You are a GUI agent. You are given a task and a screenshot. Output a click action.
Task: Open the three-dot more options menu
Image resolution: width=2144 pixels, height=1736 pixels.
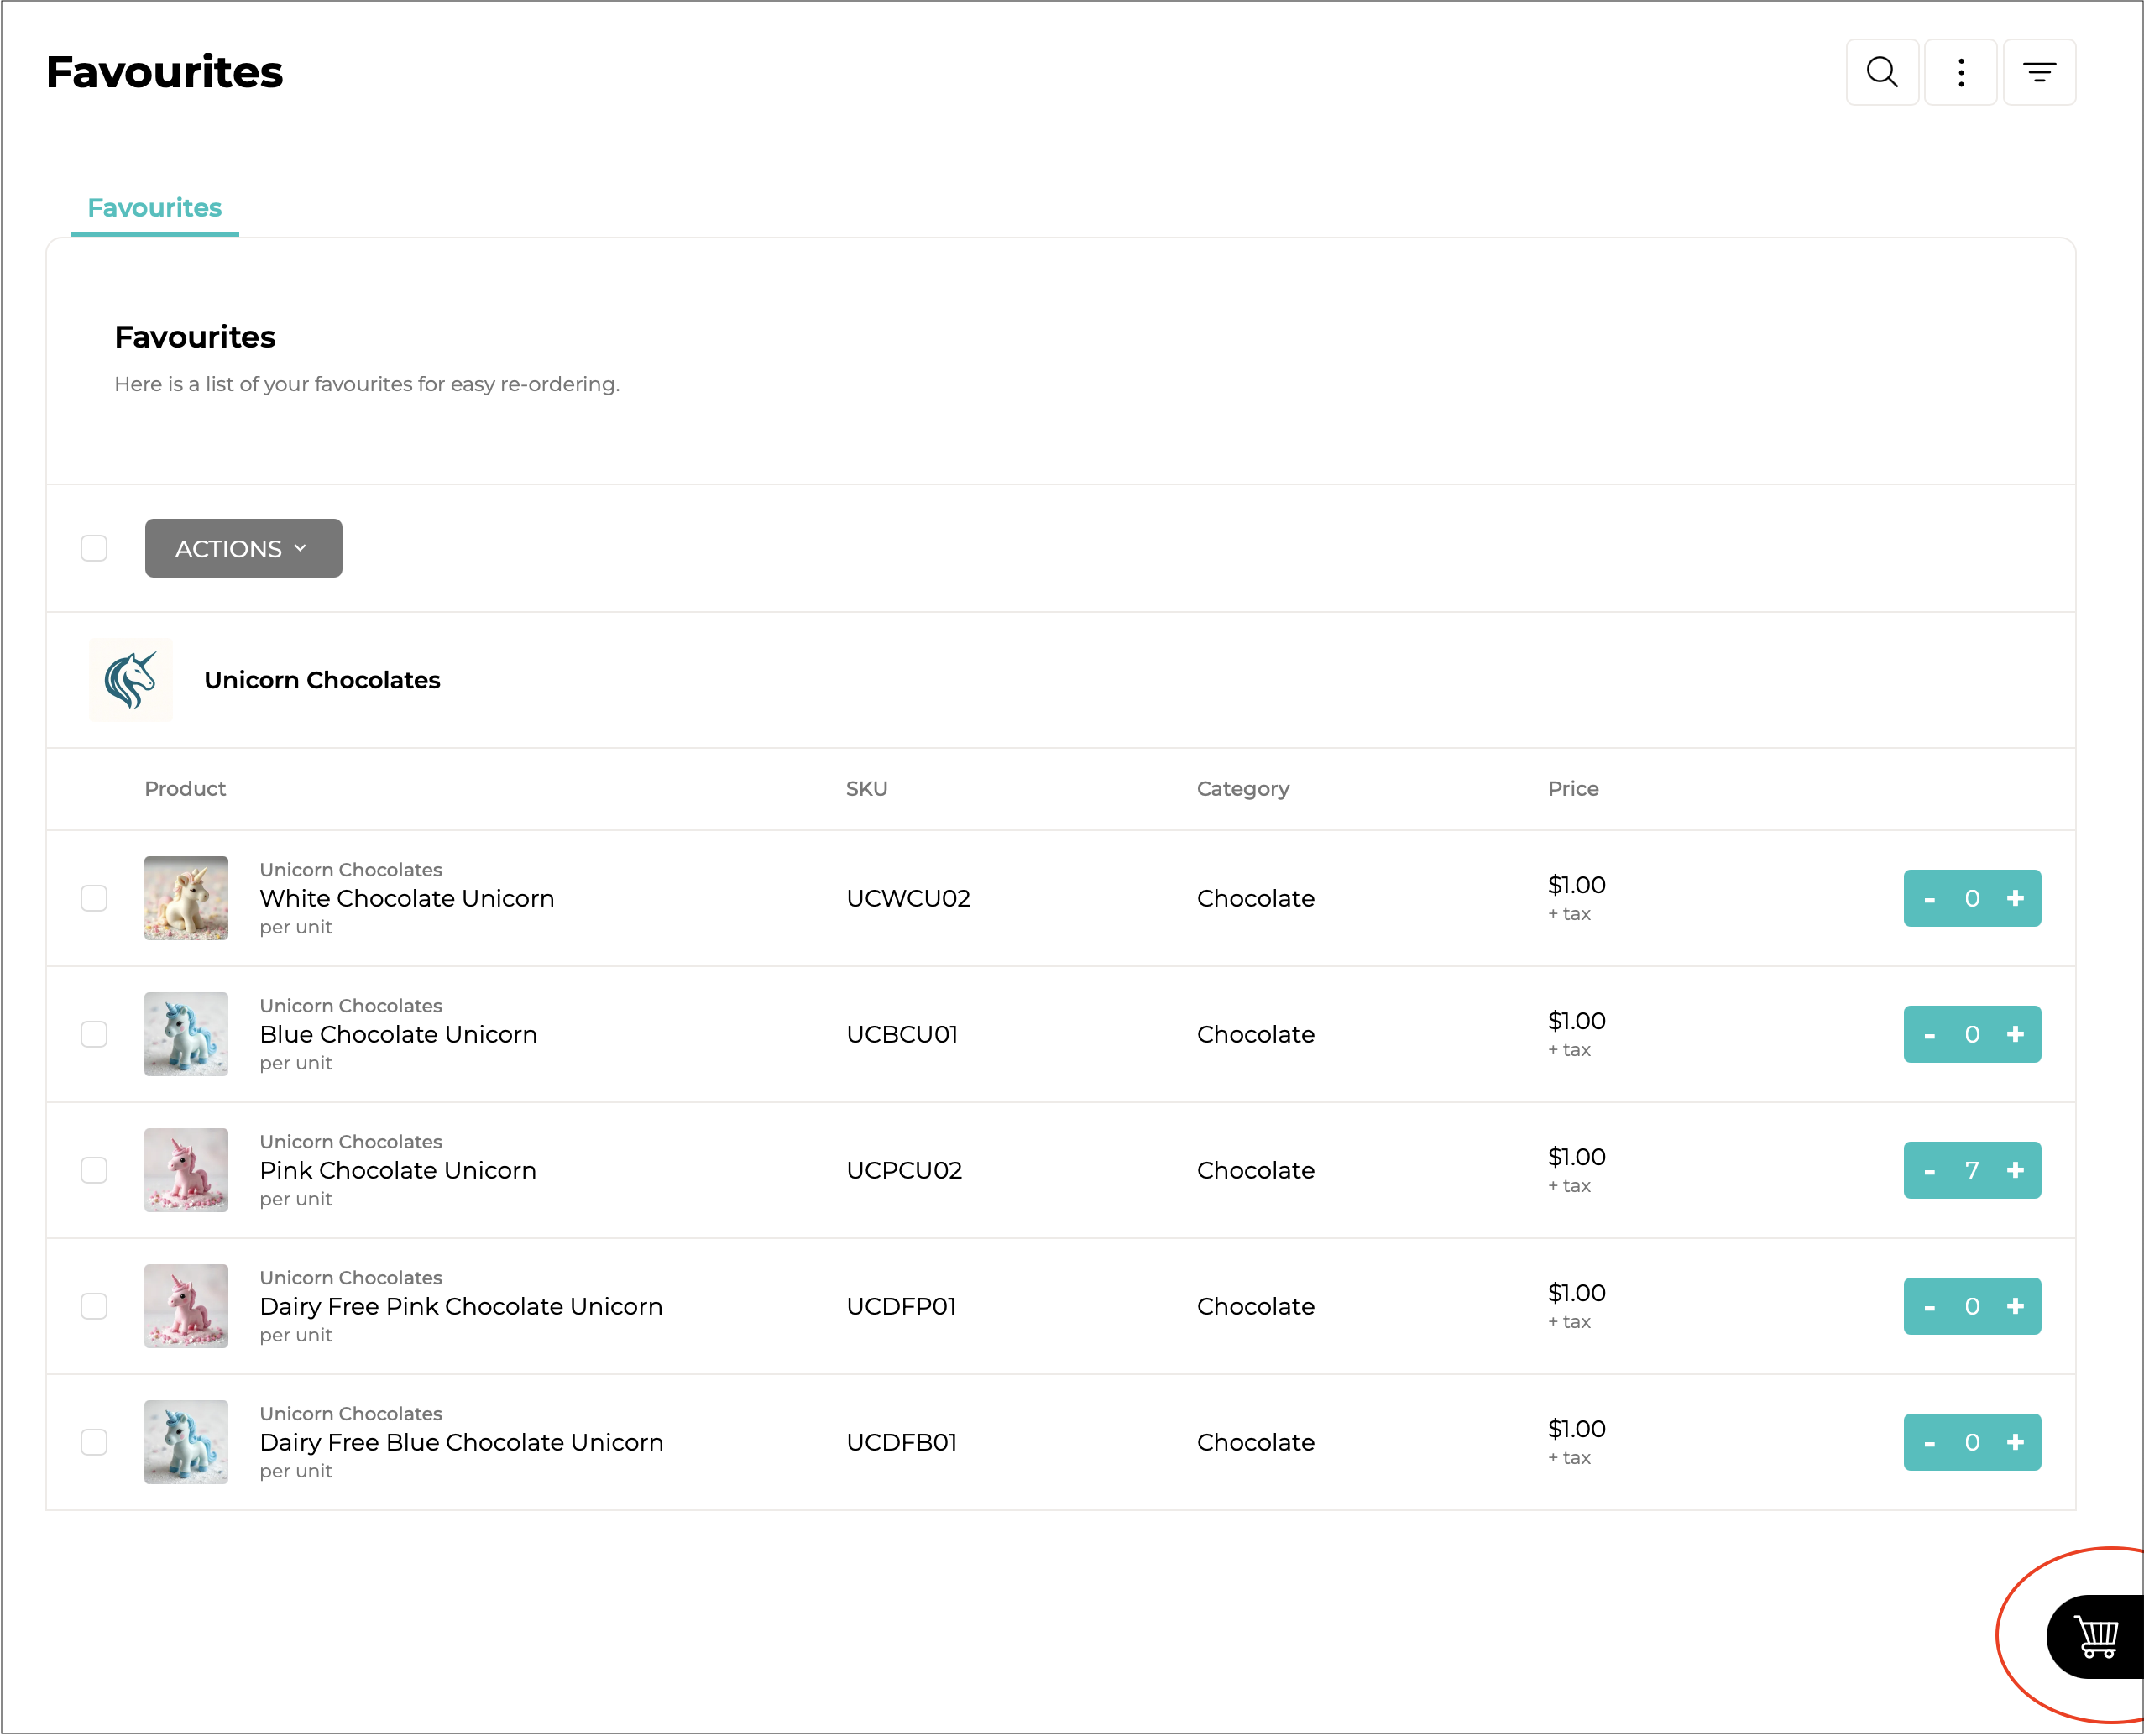tap(1960, 72)
